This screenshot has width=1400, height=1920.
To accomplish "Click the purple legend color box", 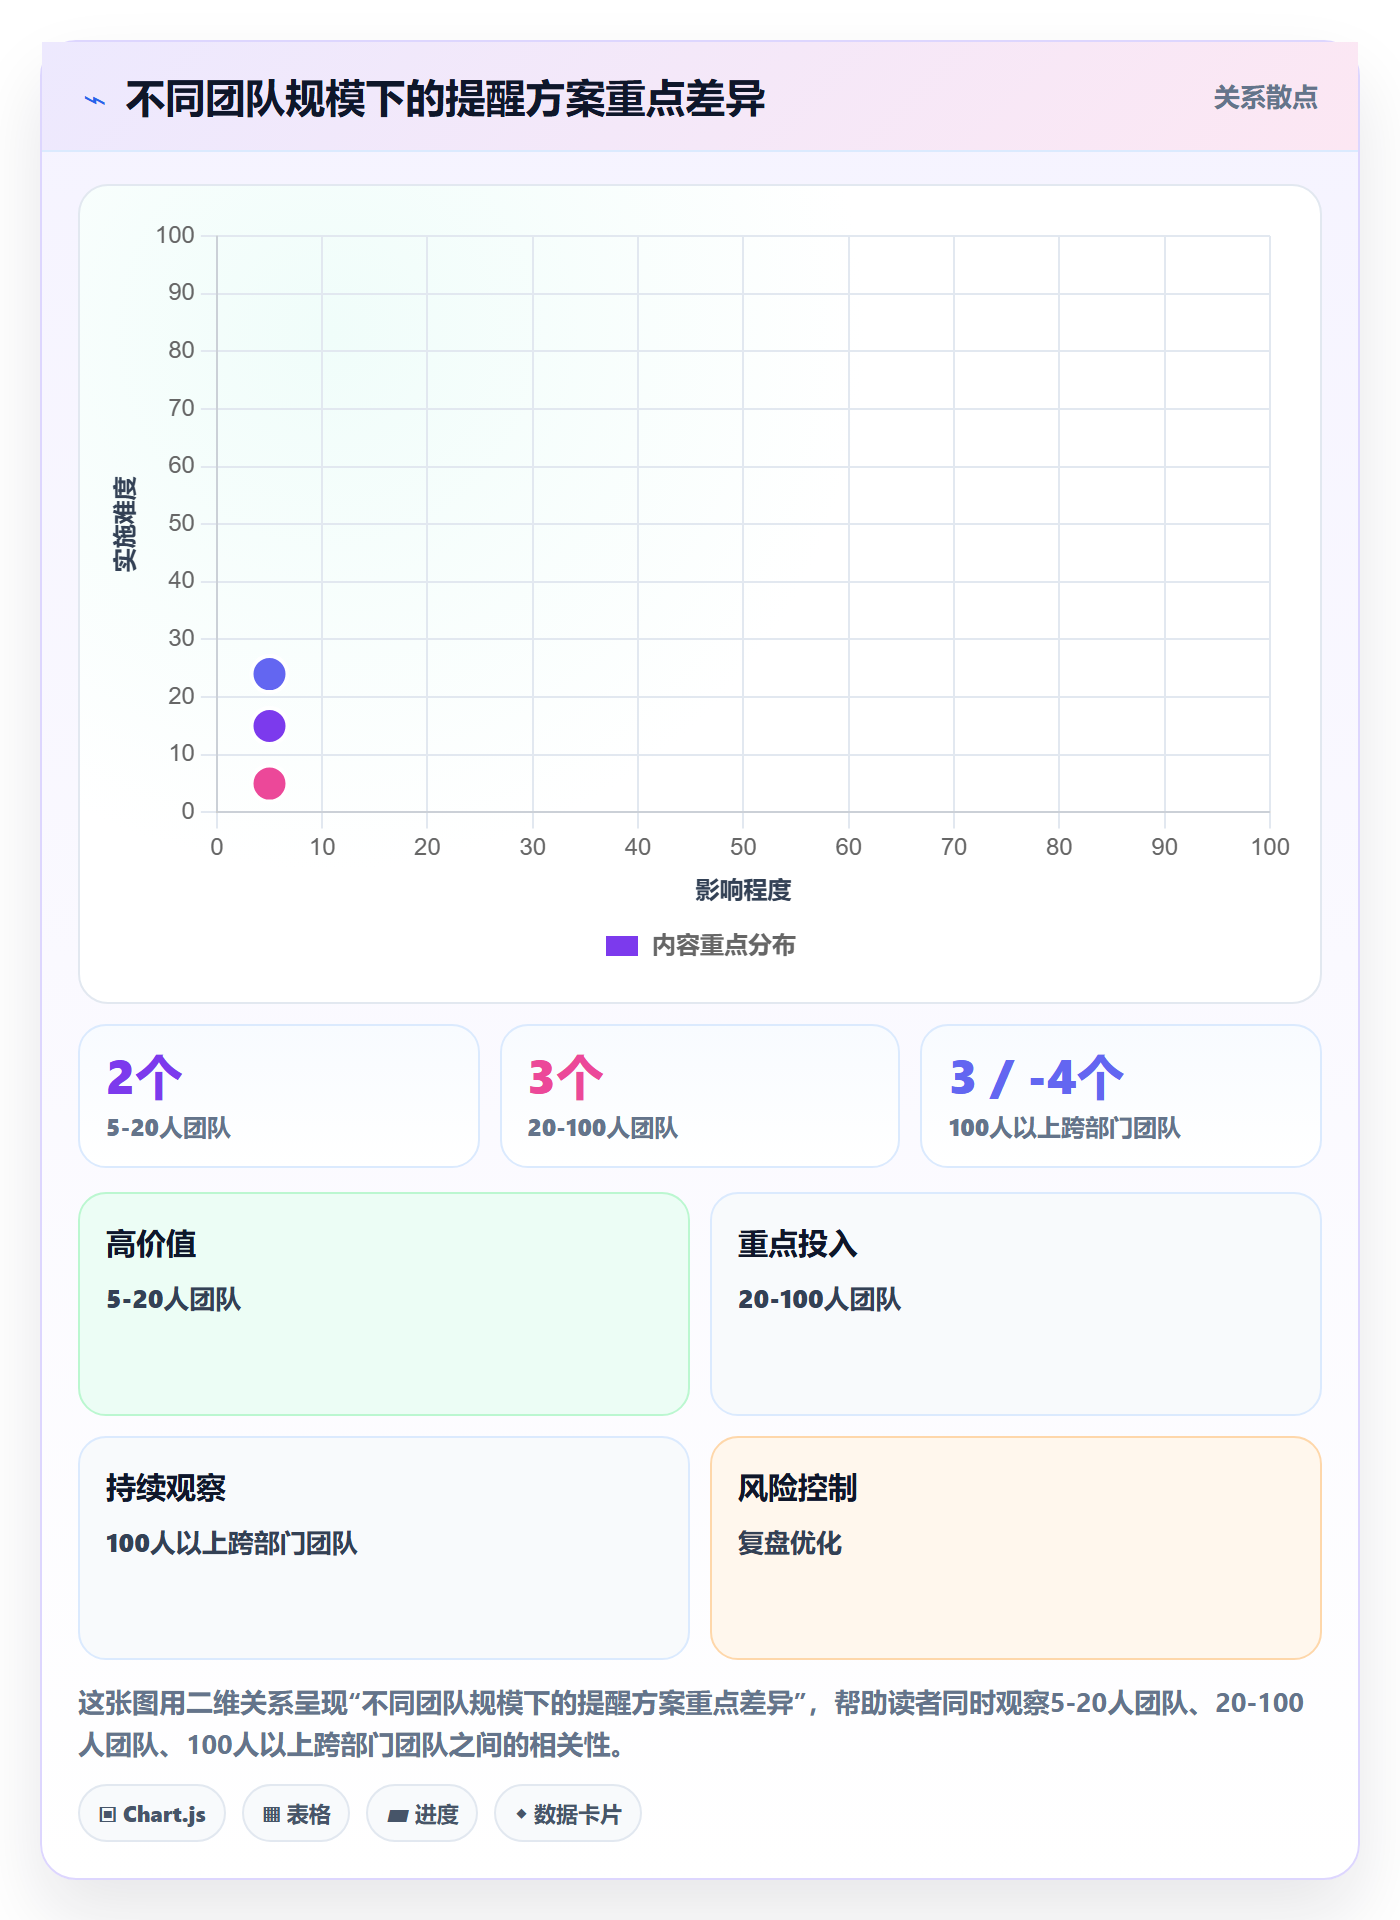I will tap(622, 946).
